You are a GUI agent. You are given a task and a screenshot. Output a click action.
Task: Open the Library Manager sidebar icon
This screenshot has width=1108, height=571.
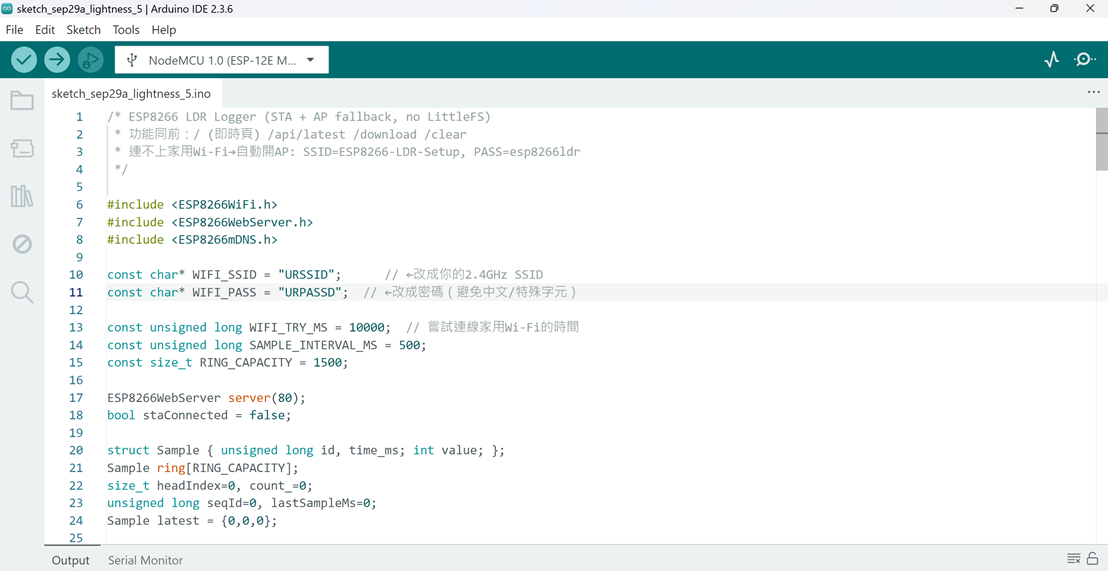pyautogui.click(x=22, y=196)
